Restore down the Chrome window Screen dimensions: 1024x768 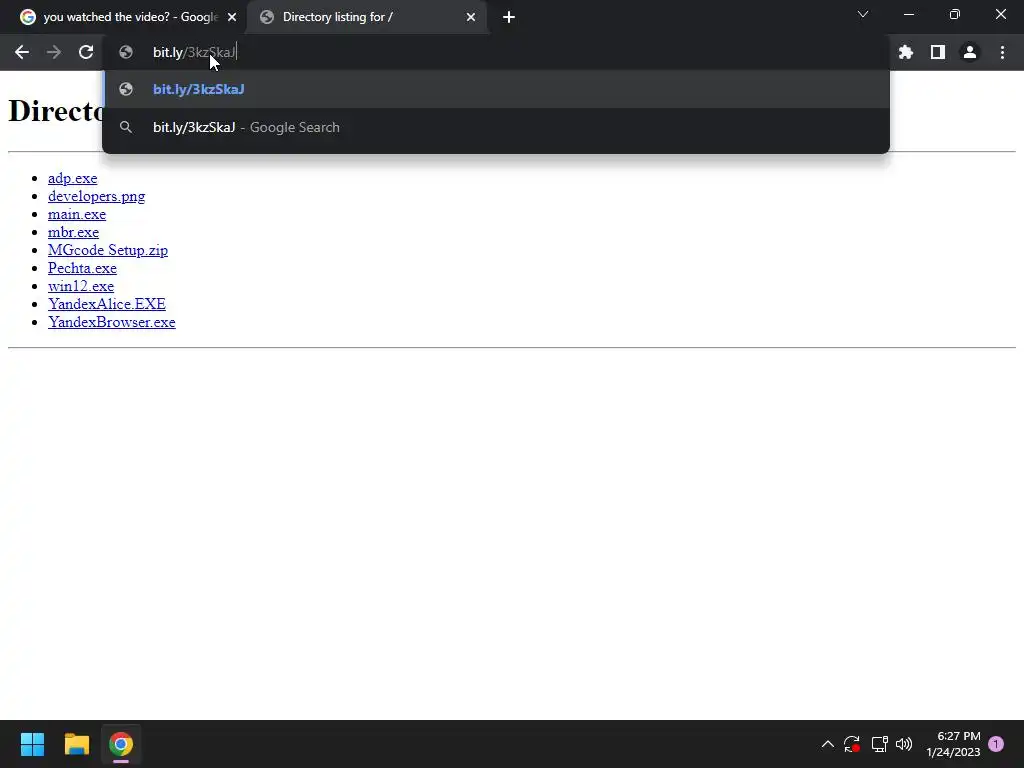click(x=955, y=14)
